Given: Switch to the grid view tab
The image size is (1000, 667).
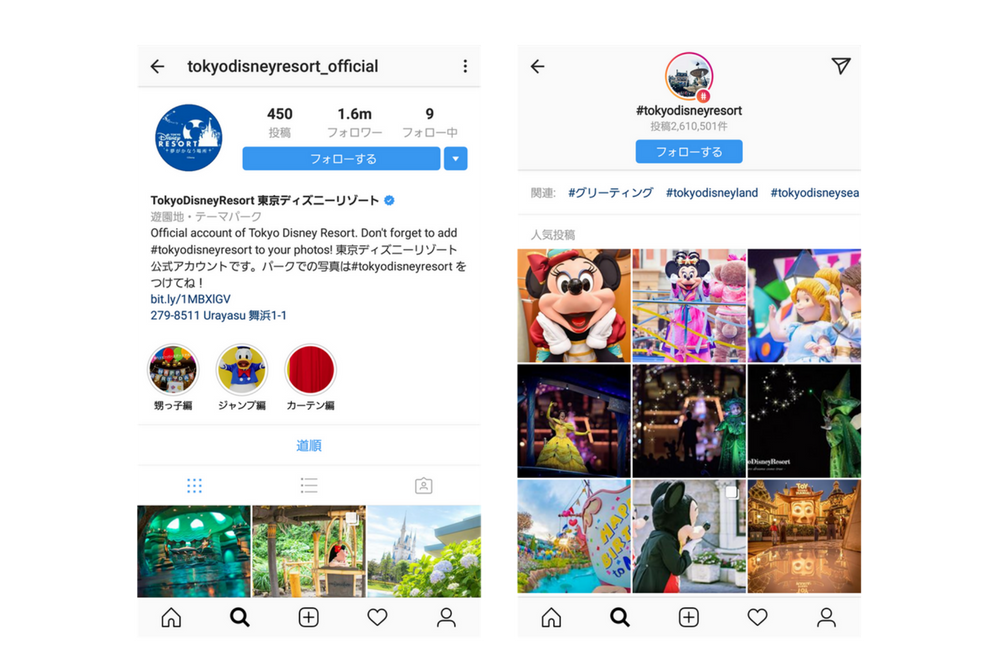Looking at the screenshot, I should point(195,486).
